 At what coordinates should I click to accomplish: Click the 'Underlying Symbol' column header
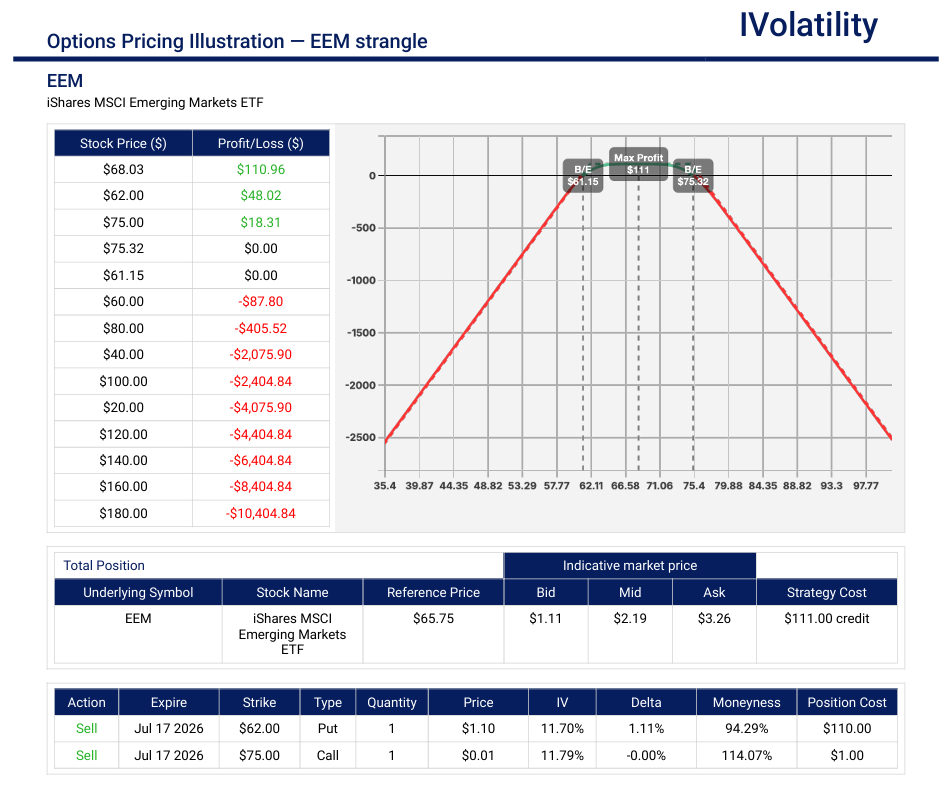click(138, 592)
